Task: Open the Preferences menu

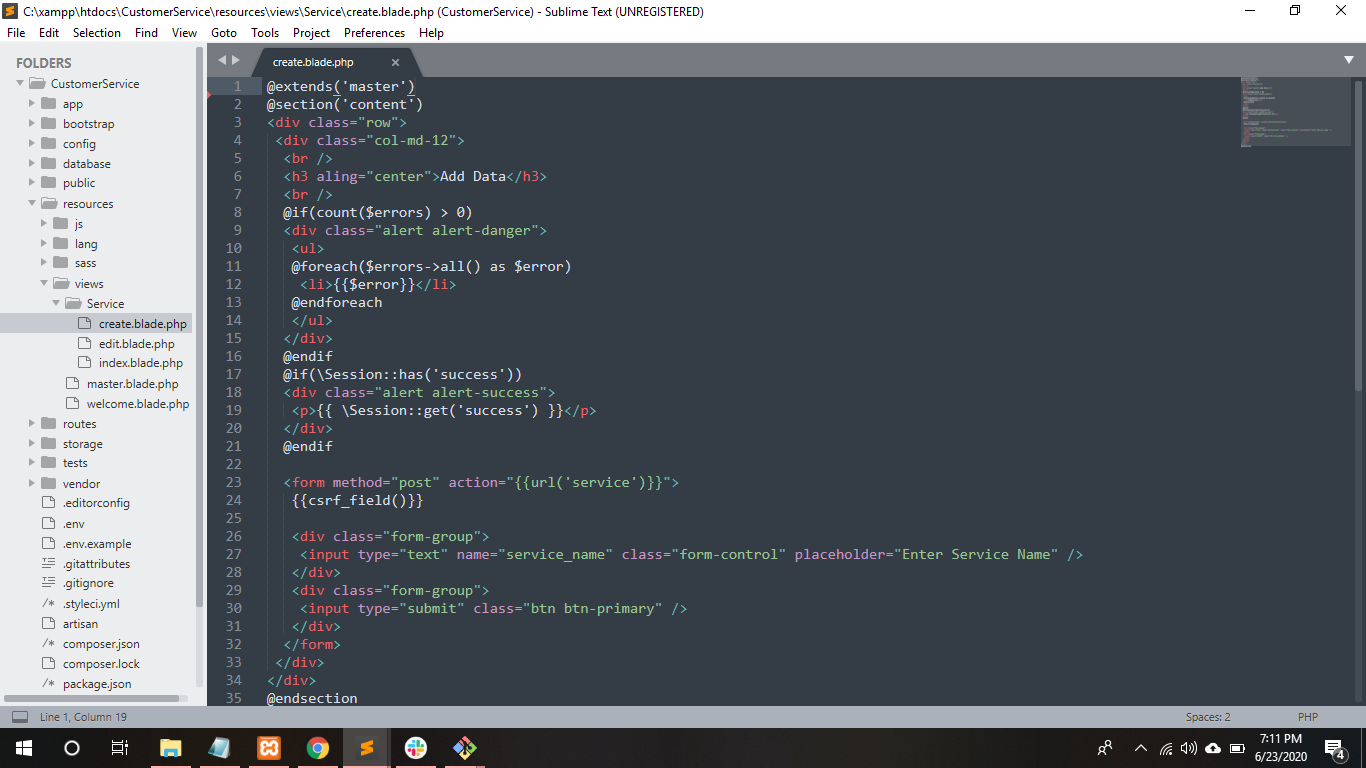Action: pyautogui.click(x=374, y=33)
